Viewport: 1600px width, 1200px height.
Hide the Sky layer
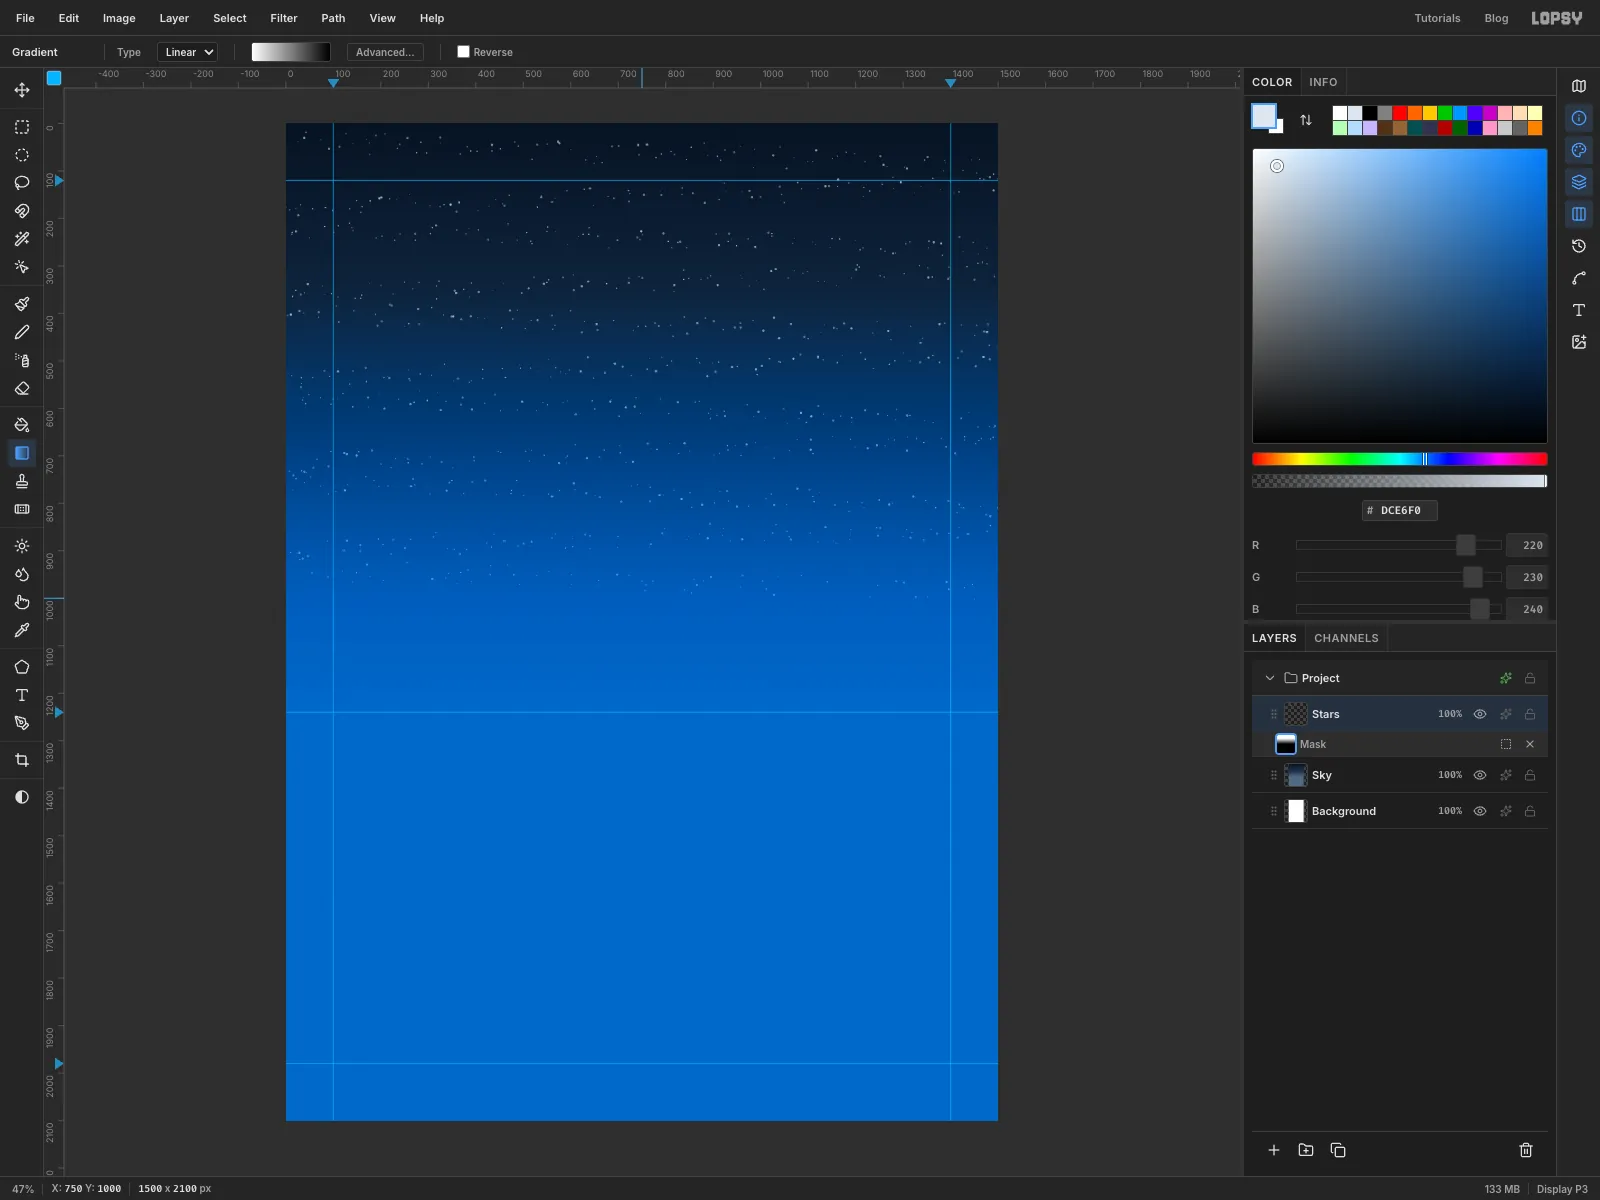coord(1480,775)
